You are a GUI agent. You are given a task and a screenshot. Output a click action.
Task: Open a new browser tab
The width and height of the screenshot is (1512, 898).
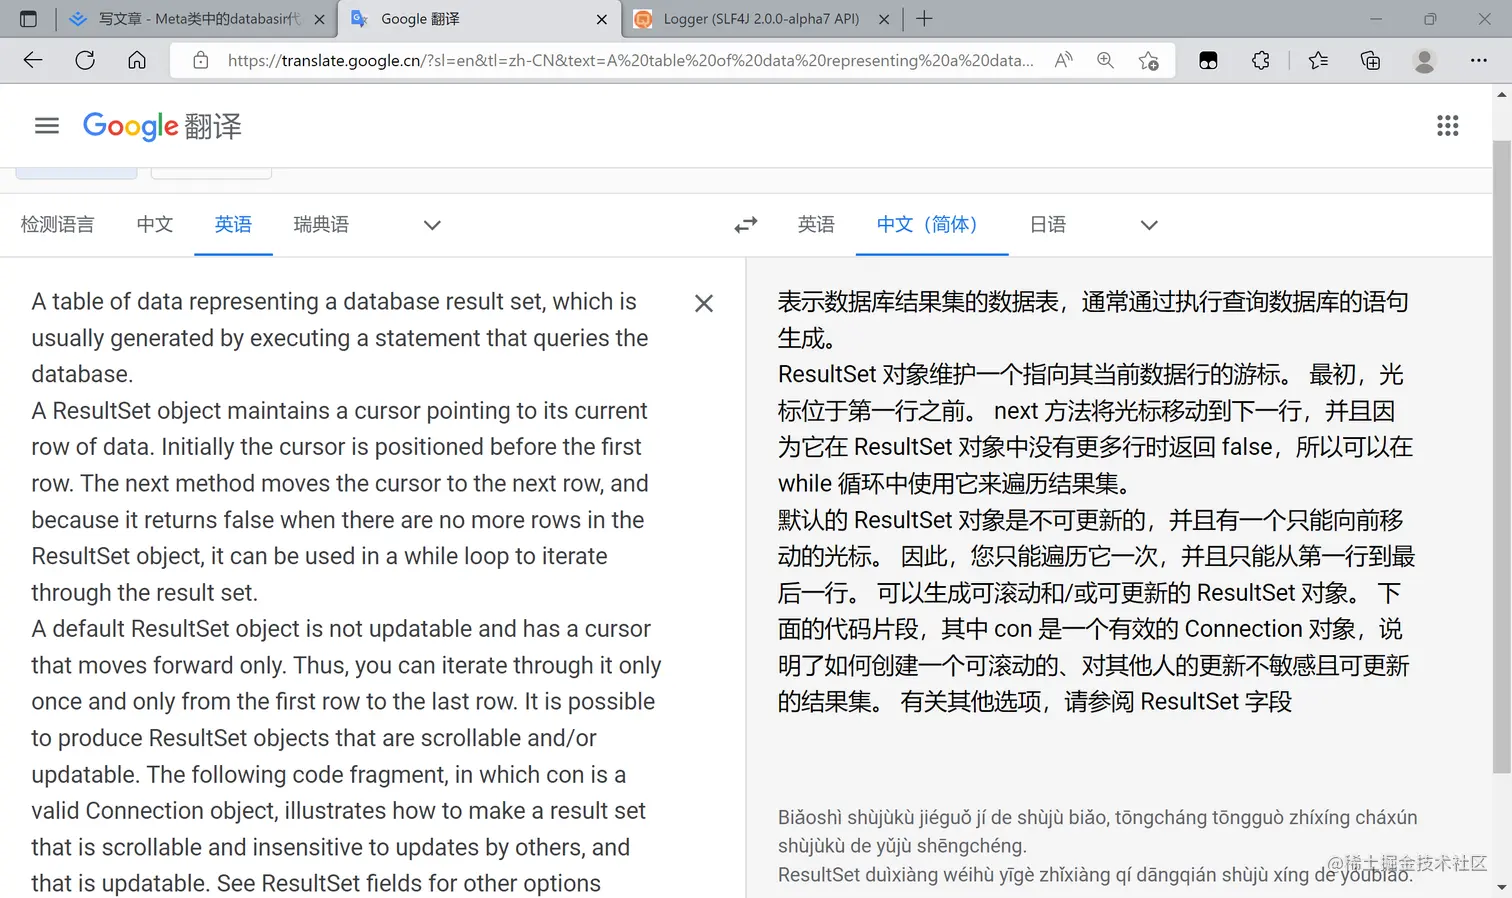(x=924, y=19)
